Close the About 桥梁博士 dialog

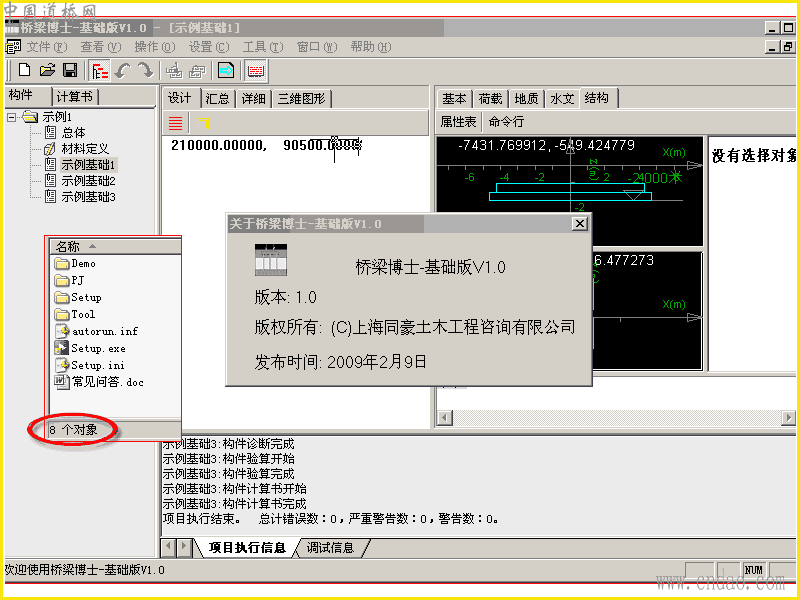pos(580,223)
